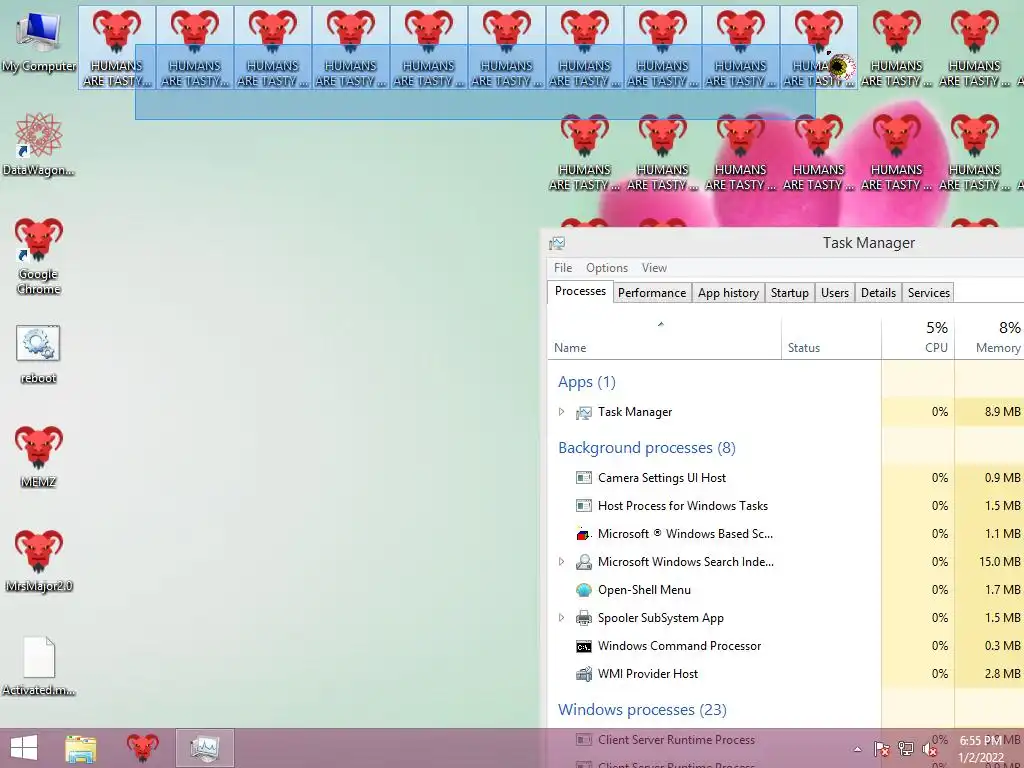Select Camera Settings UI Host process

786,478
